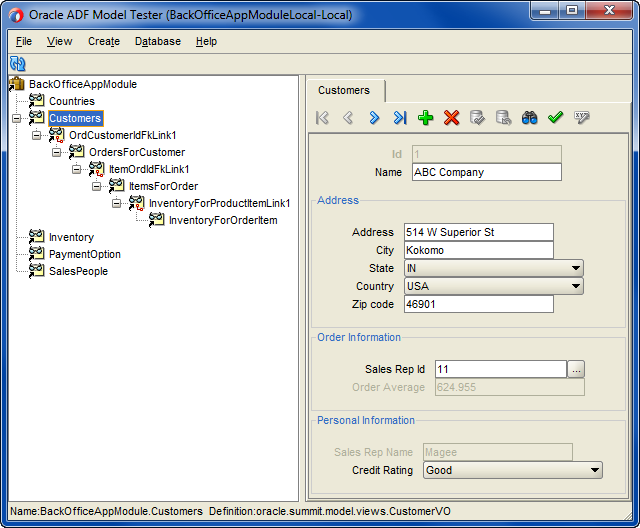Image resolution: width=640 pixels, height=528 pixels.
Task: Click the InventoryForOrderItem view icon
Action: click(x=156, y=220)
